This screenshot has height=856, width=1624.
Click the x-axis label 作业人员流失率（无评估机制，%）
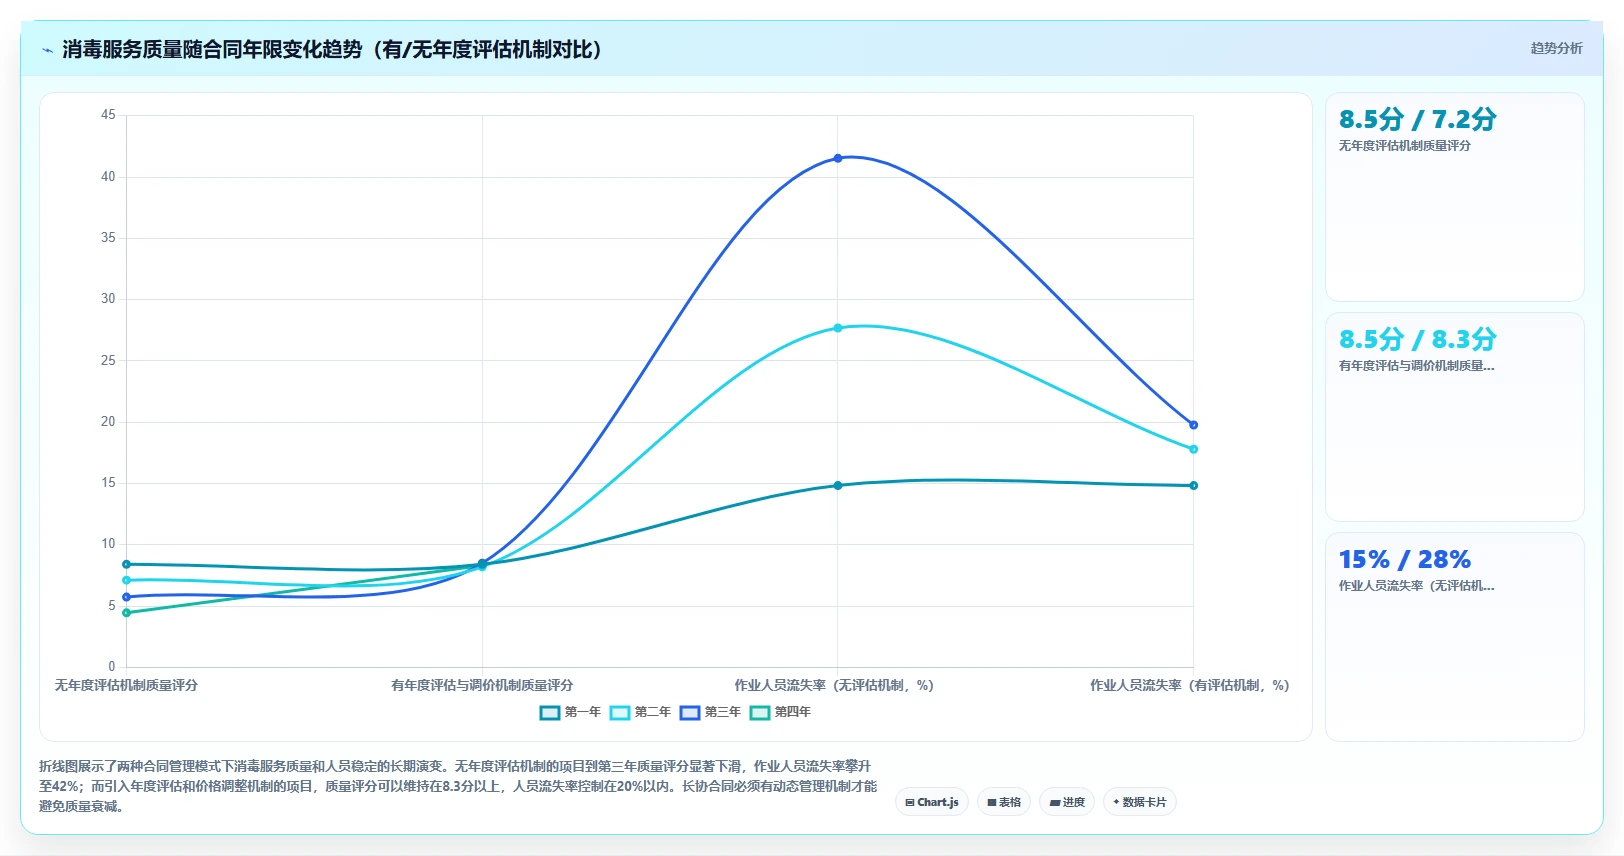tap(834, 685)
